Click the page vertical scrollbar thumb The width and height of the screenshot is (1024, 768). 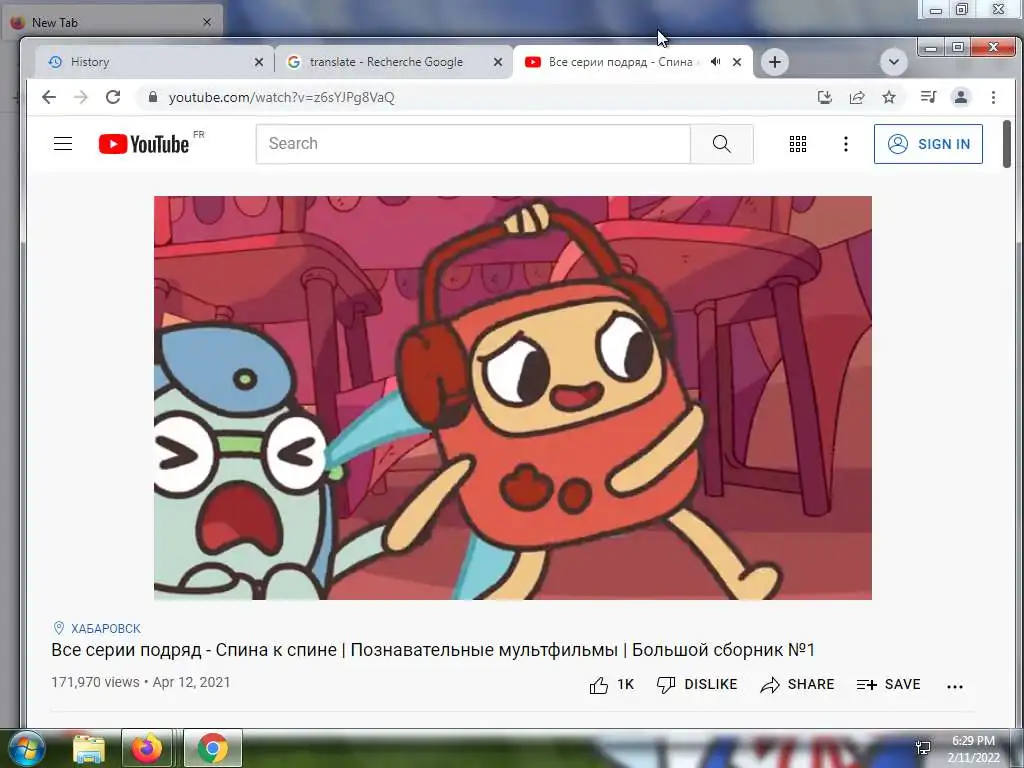coord(1006,144)
